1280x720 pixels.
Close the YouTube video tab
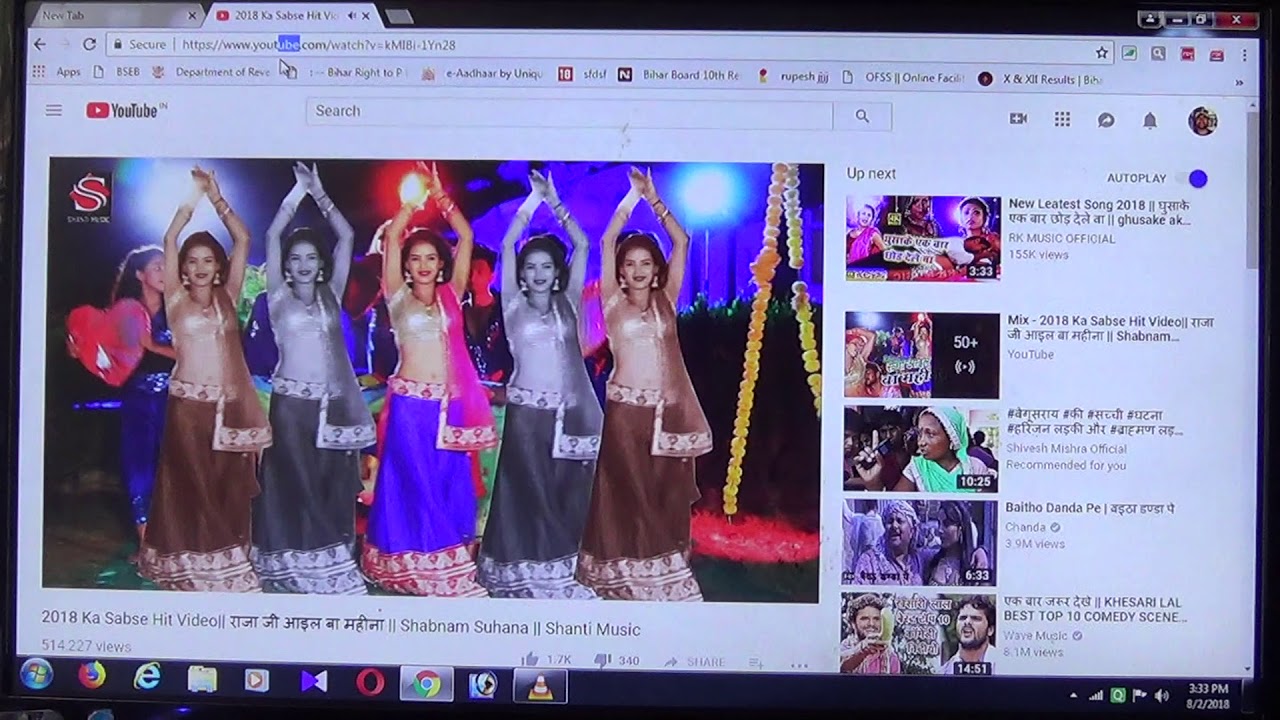pos(366,16)
